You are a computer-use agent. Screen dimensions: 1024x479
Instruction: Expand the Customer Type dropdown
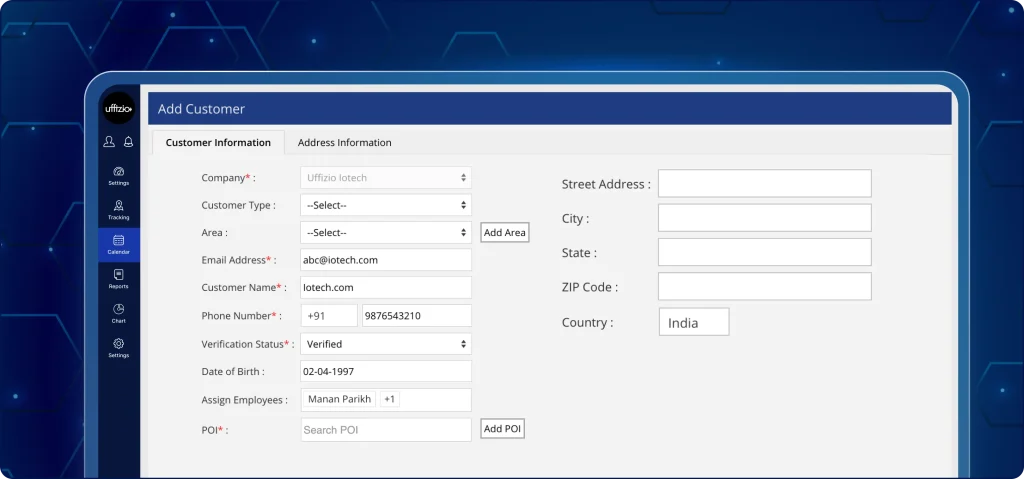[x=386, y=205]
